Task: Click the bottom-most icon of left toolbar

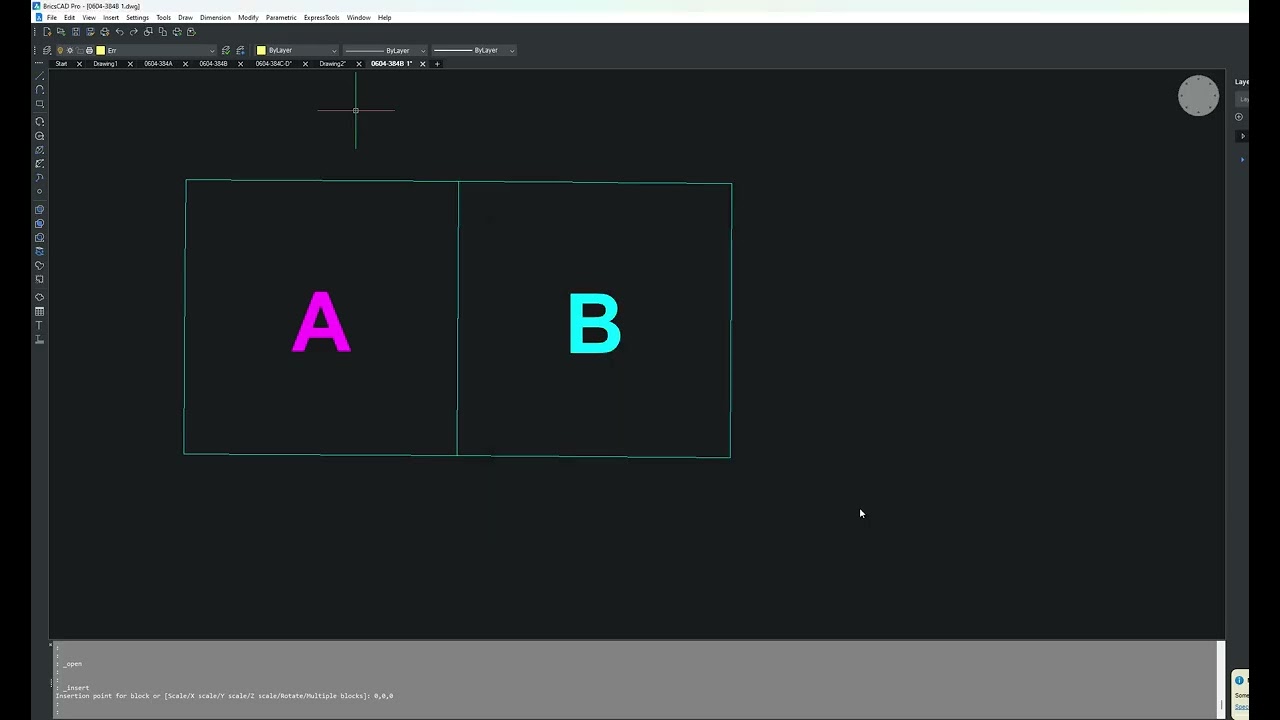Action: click(x=40, y=340)
